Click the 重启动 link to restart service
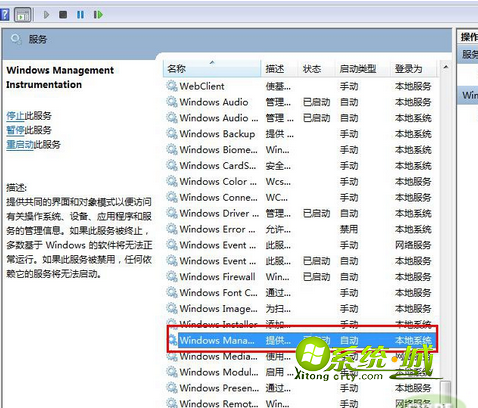The width and height of the screenshot is (478, 408). point(20,144)
